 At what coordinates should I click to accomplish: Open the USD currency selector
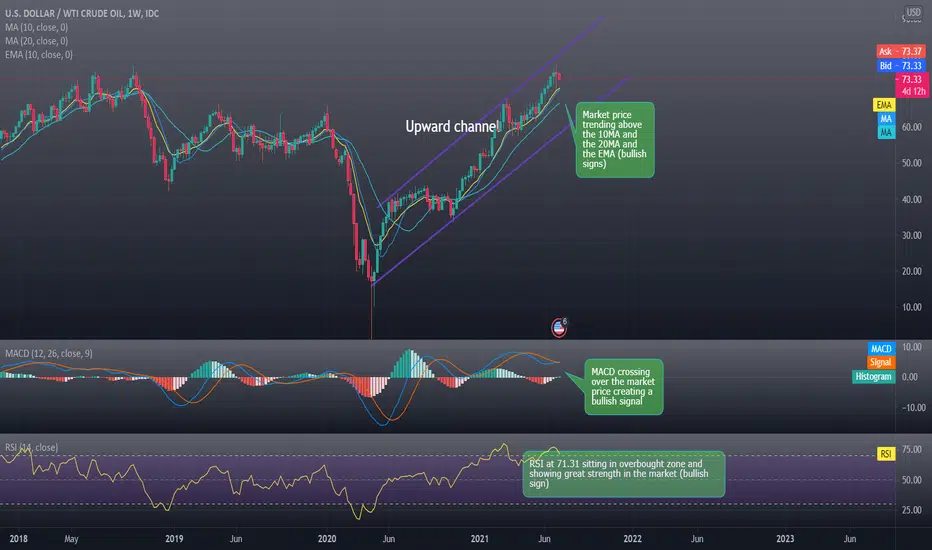click(x=913, y=12)
